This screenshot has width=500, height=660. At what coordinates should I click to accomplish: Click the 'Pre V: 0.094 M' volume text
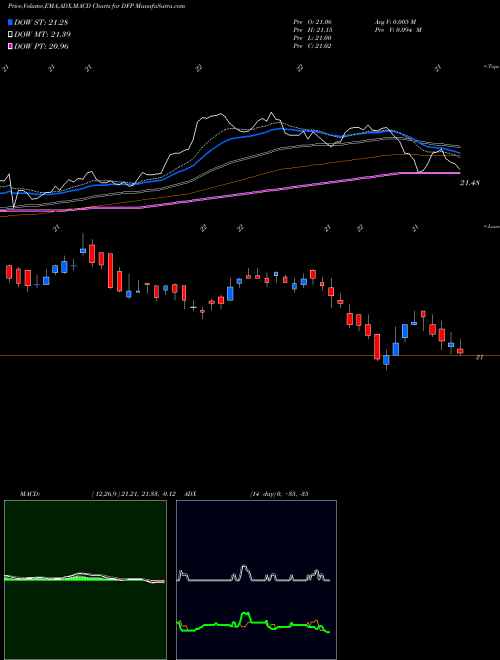tap(398, 30)
